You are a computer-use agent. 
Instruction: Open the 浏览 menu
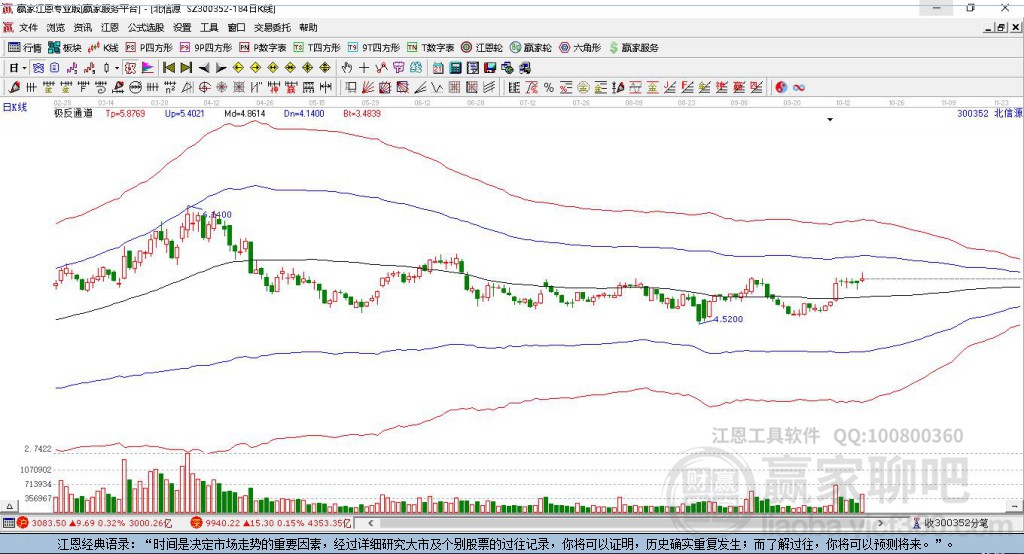click(x=56, y=27)
